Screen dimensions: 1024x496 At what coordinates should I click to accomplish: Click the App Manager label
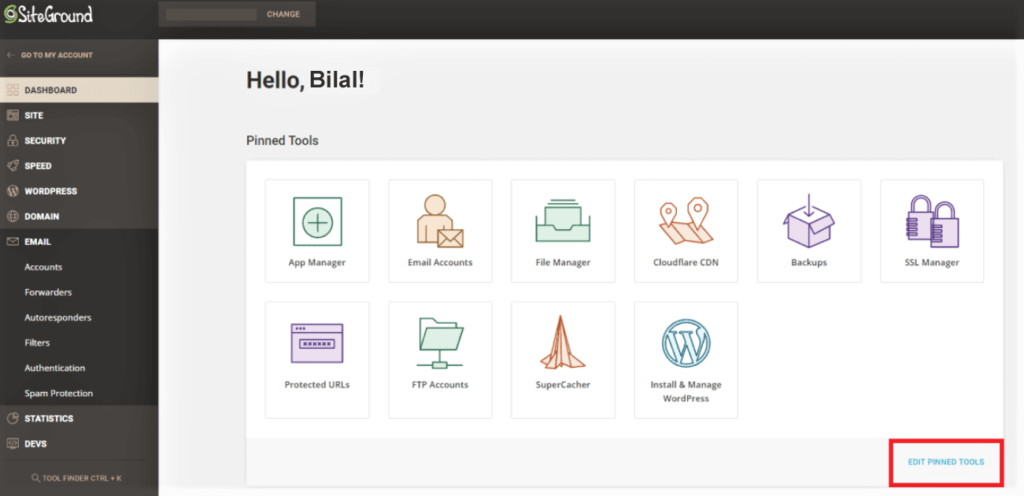point(317,263)
